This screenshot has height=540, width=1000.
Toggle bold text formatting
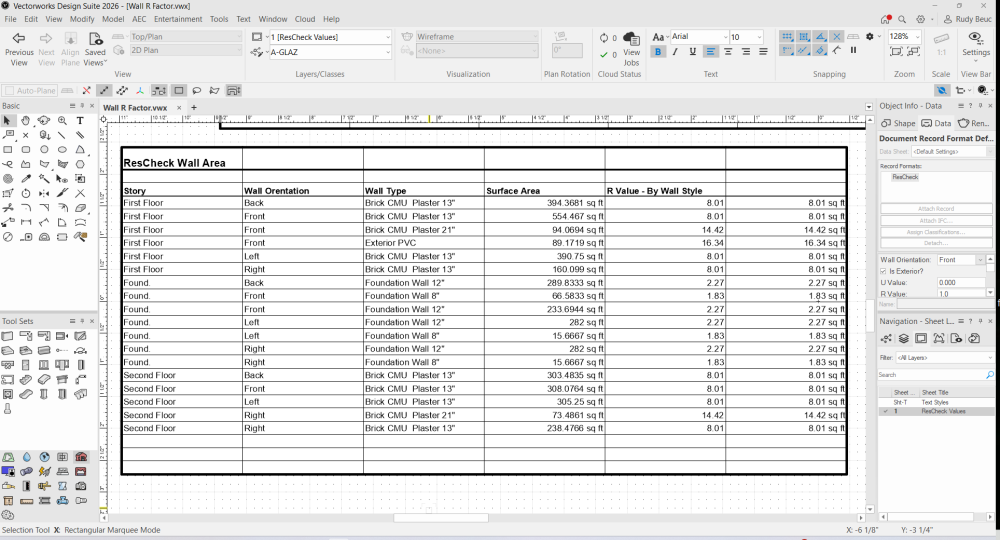[x=658, y=52]
